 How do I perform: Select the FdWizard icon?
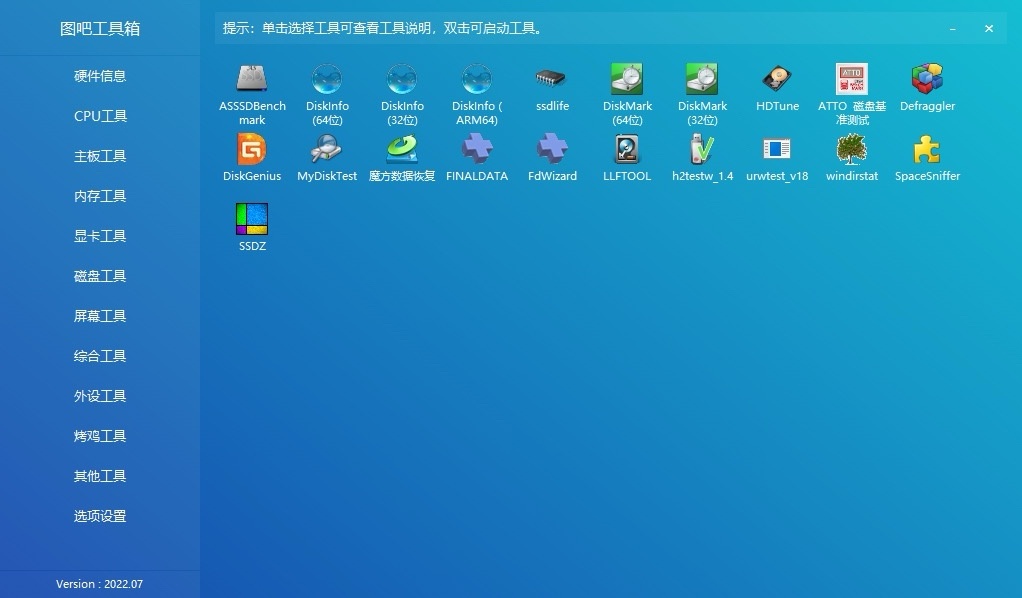click(552, 149)
